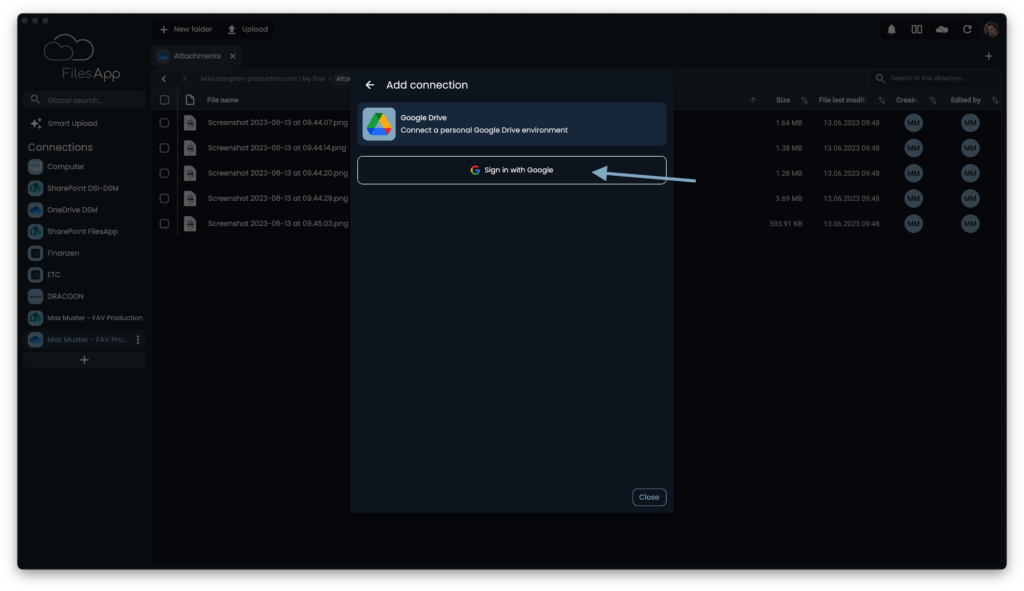The image size is (1024, 591).
Task: Focus the Global search field
Action: [84, 100]
